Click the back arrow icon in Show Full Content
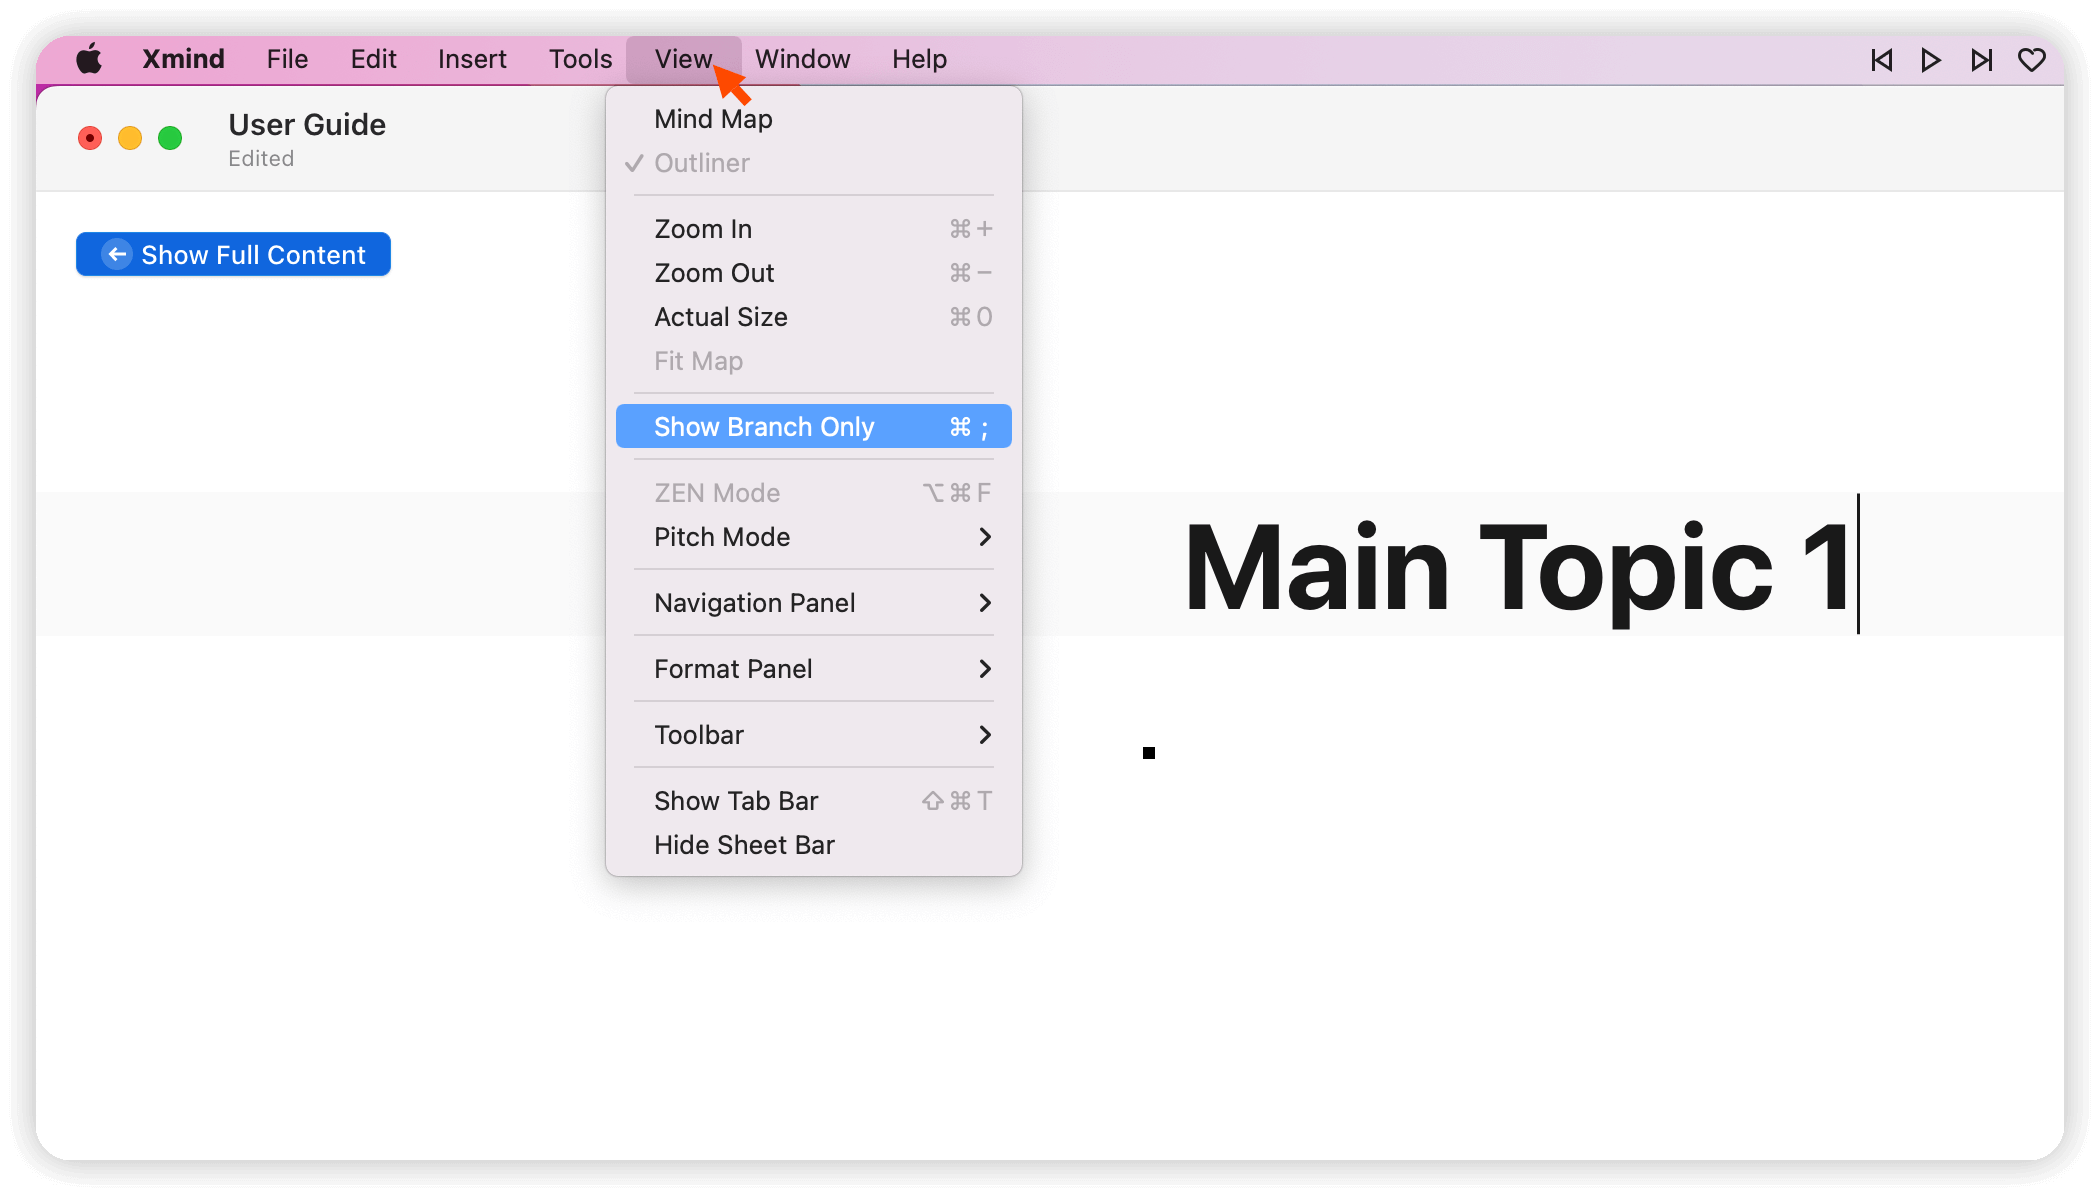This screenshot has height=1196, width=2100. [117, 255]
